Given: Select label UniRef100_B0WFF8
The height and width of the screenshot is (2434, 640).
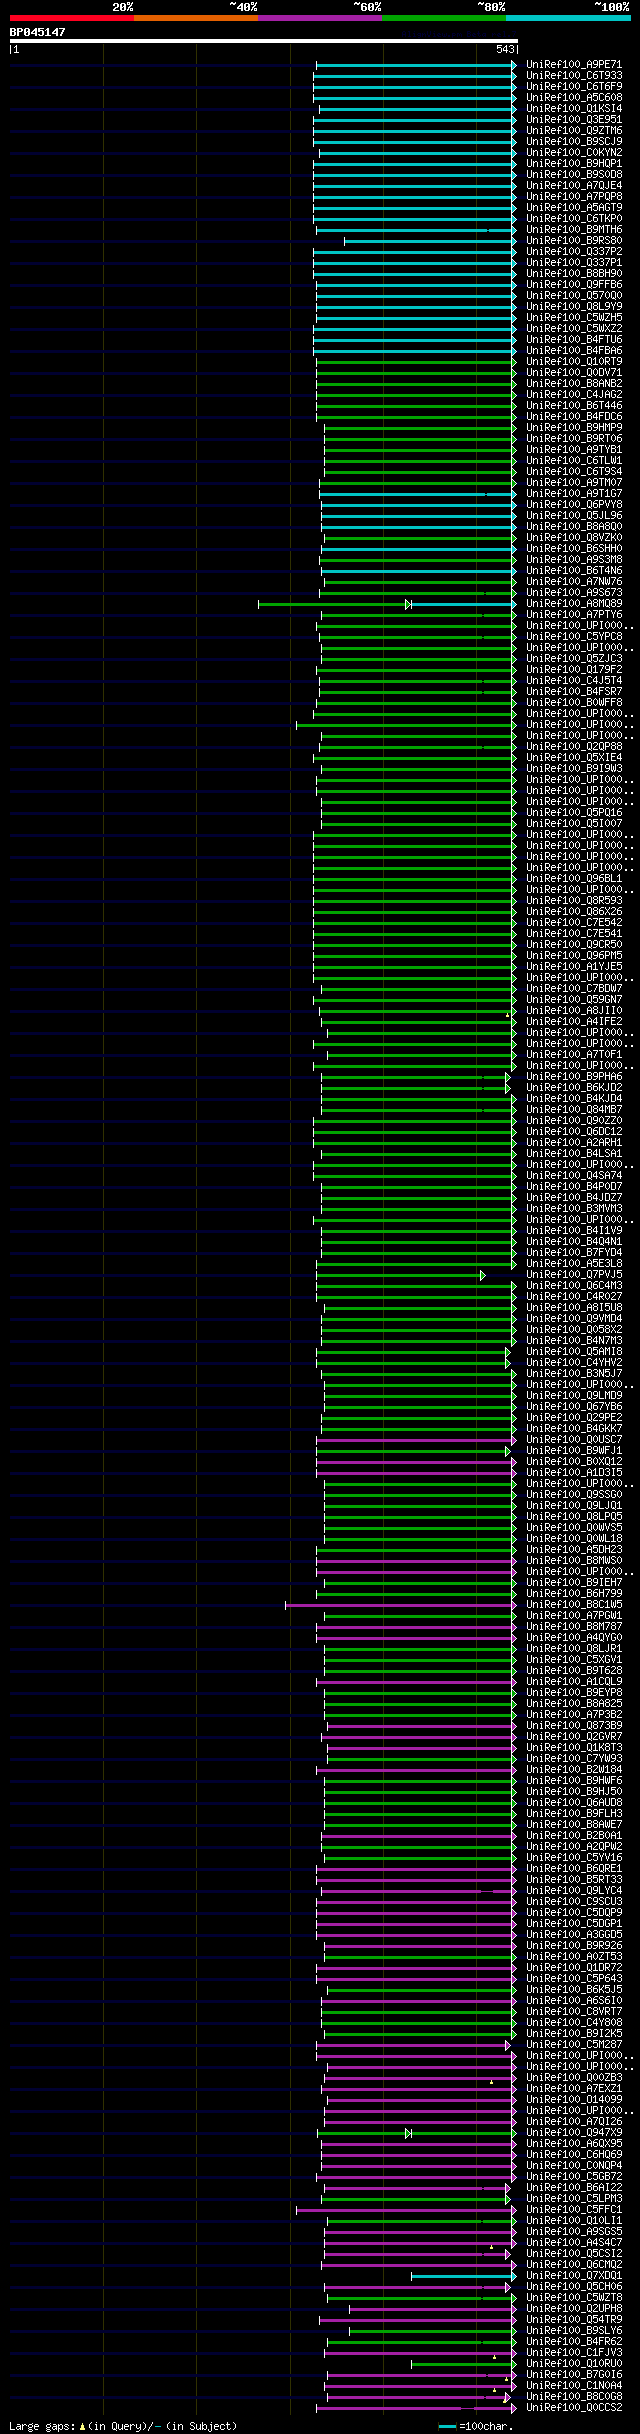Looking at the screenshot, I should pos(574,703).
